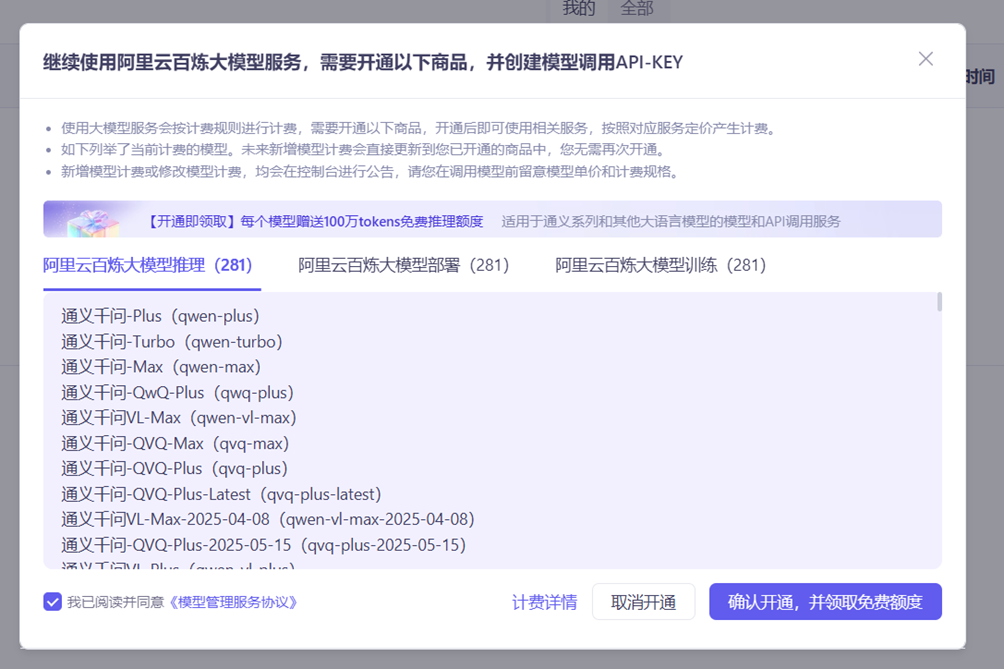
Task: Click the 取消开通 button
Action: click(x=644, y=602)
